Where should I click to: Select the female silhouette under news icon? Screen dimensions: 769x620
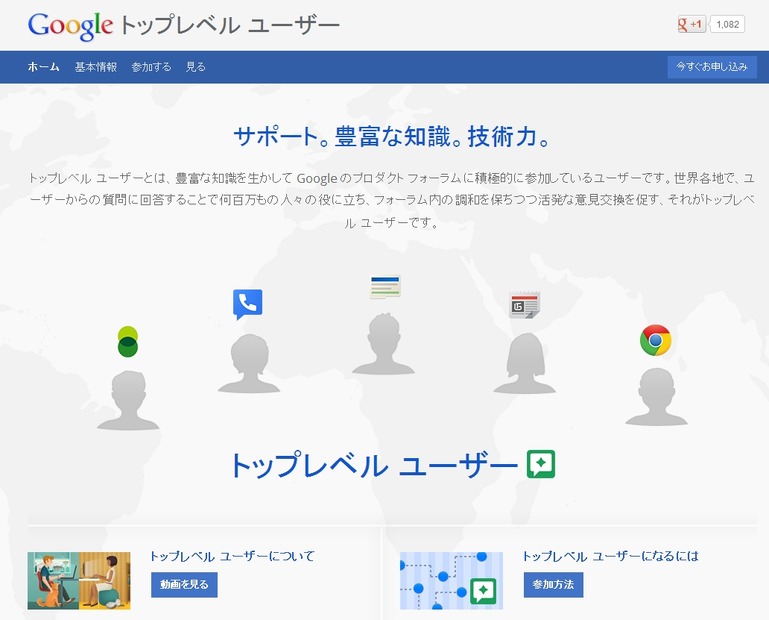pyautogui.click(x=525, y=363)
